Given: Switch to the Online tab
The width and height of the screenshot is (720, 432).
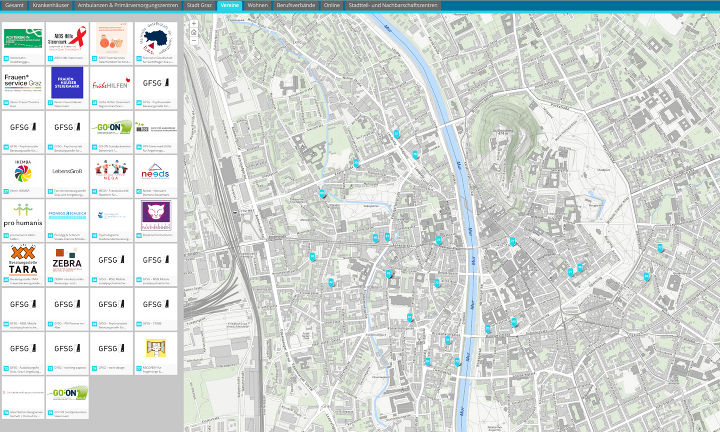Looking at the screenshot, I should 332,6.
